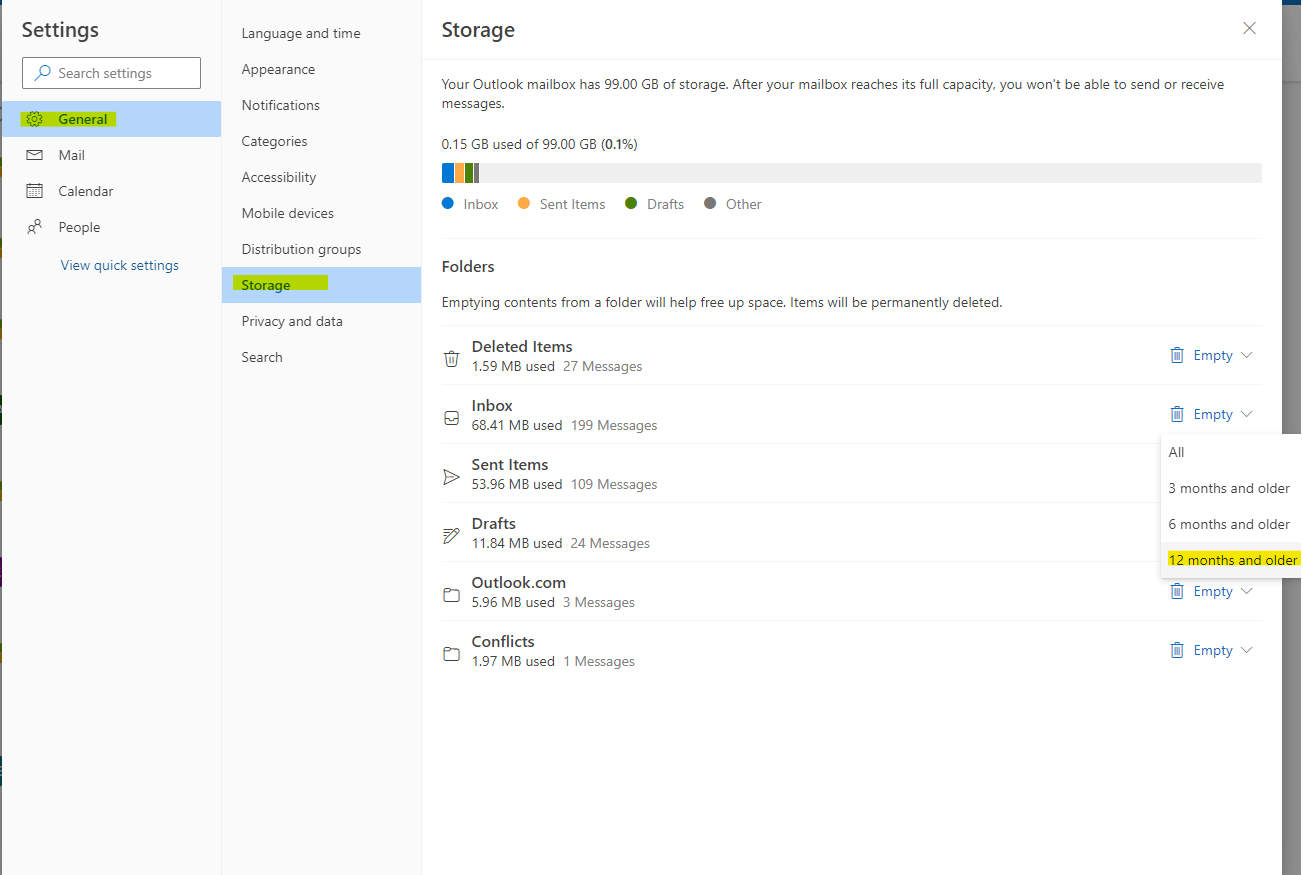Choose 3 months and older option
This screenshot has width=1303, height=875.
point(1231,488)
